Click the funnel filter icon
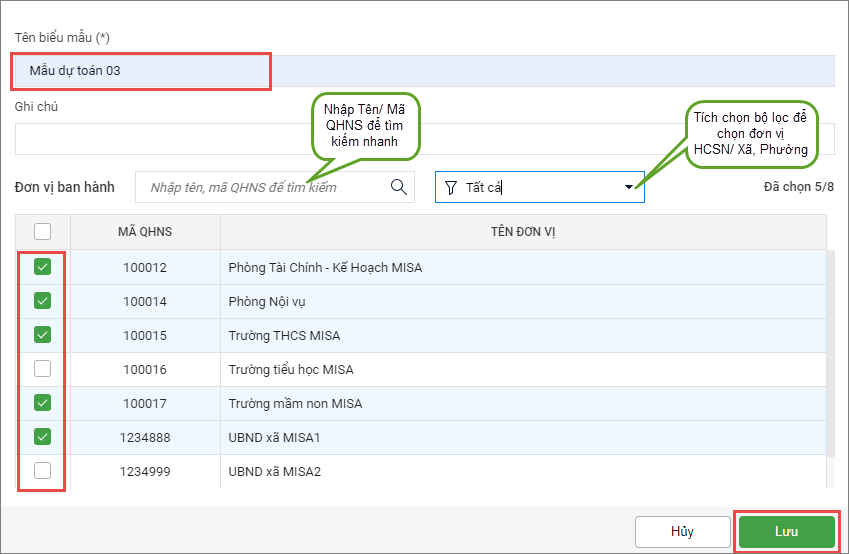This screenshot has height=554, width=849. (x=451, y=187)
